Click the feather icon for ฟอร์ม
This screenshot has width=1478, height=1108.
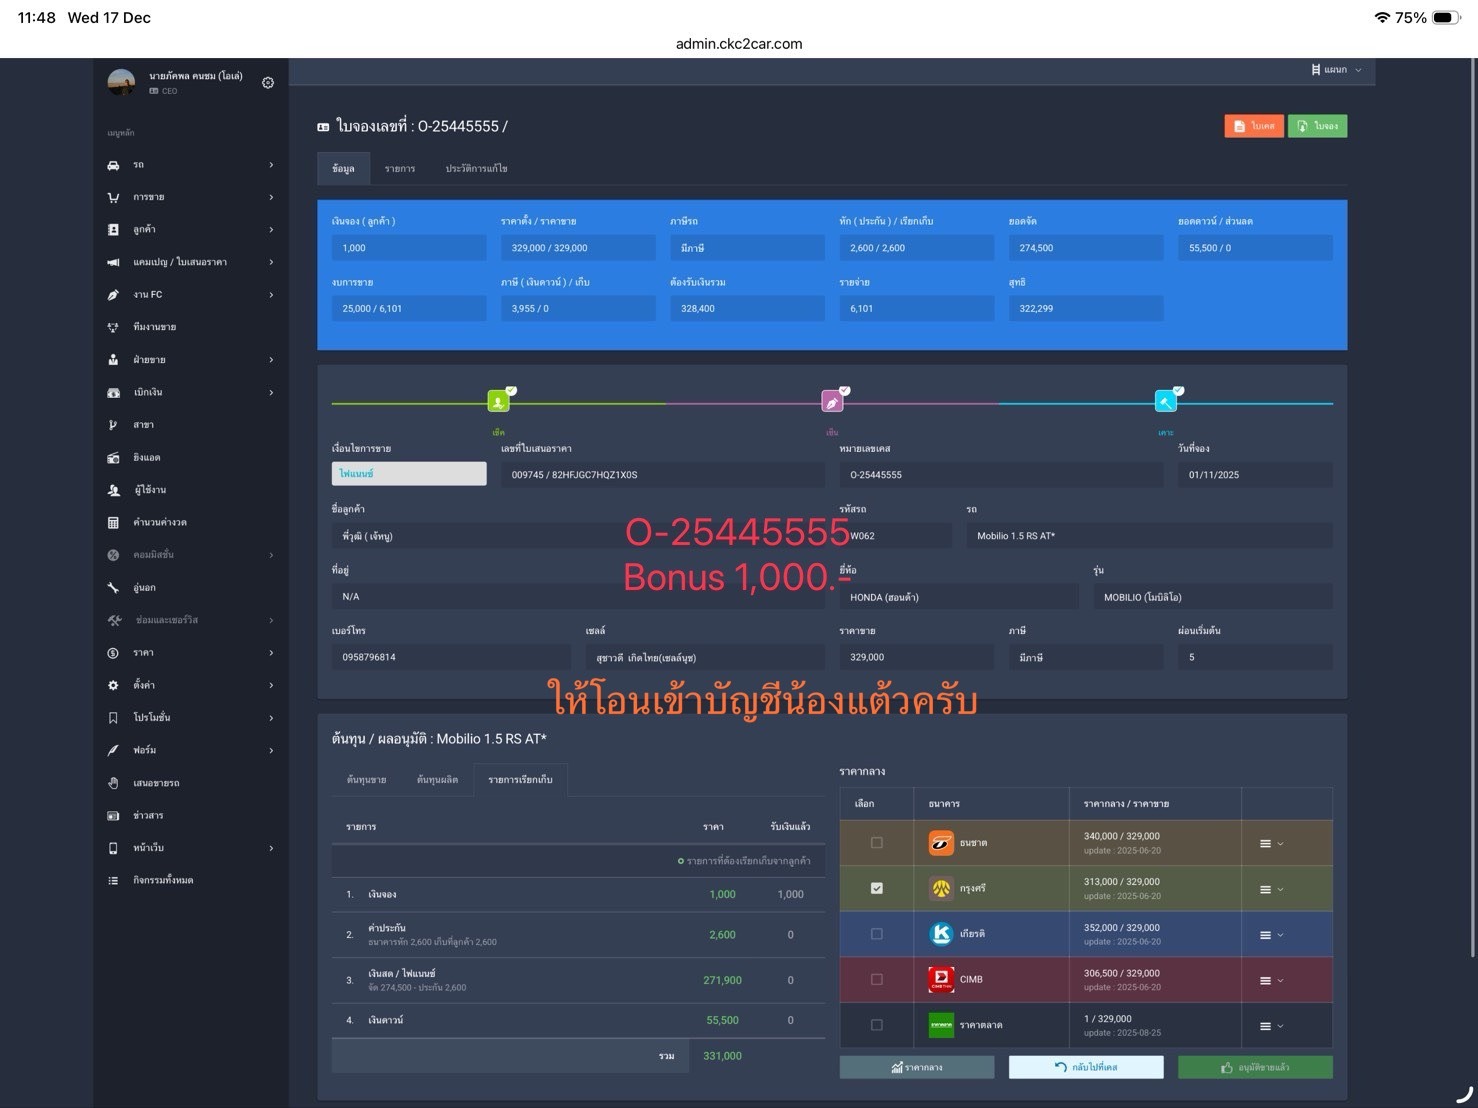(113, 750)
